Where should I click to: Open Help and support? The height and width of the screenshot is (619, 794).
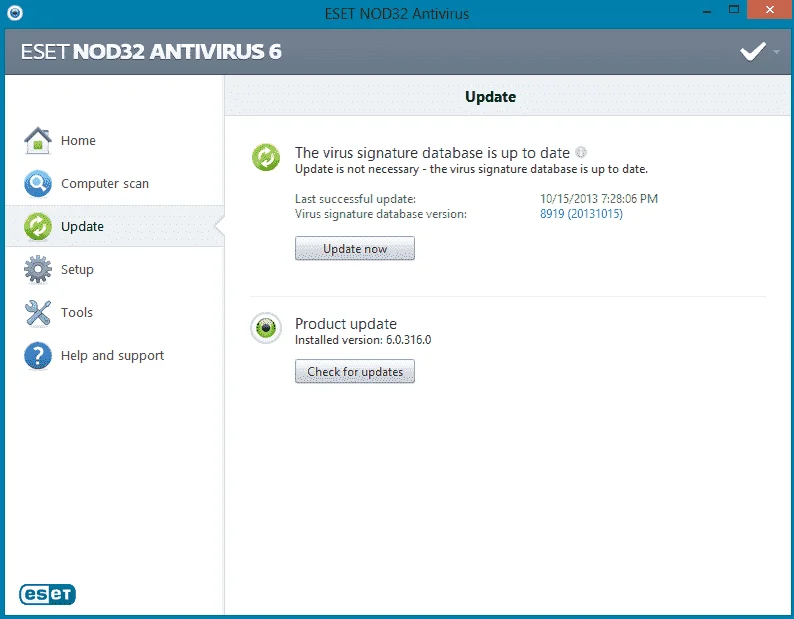(x=114, y=356)
